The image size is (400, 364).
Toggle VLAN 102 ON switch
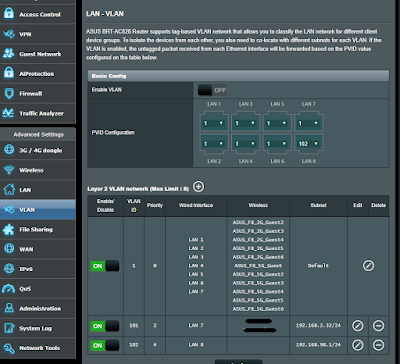tap(105, 345)
